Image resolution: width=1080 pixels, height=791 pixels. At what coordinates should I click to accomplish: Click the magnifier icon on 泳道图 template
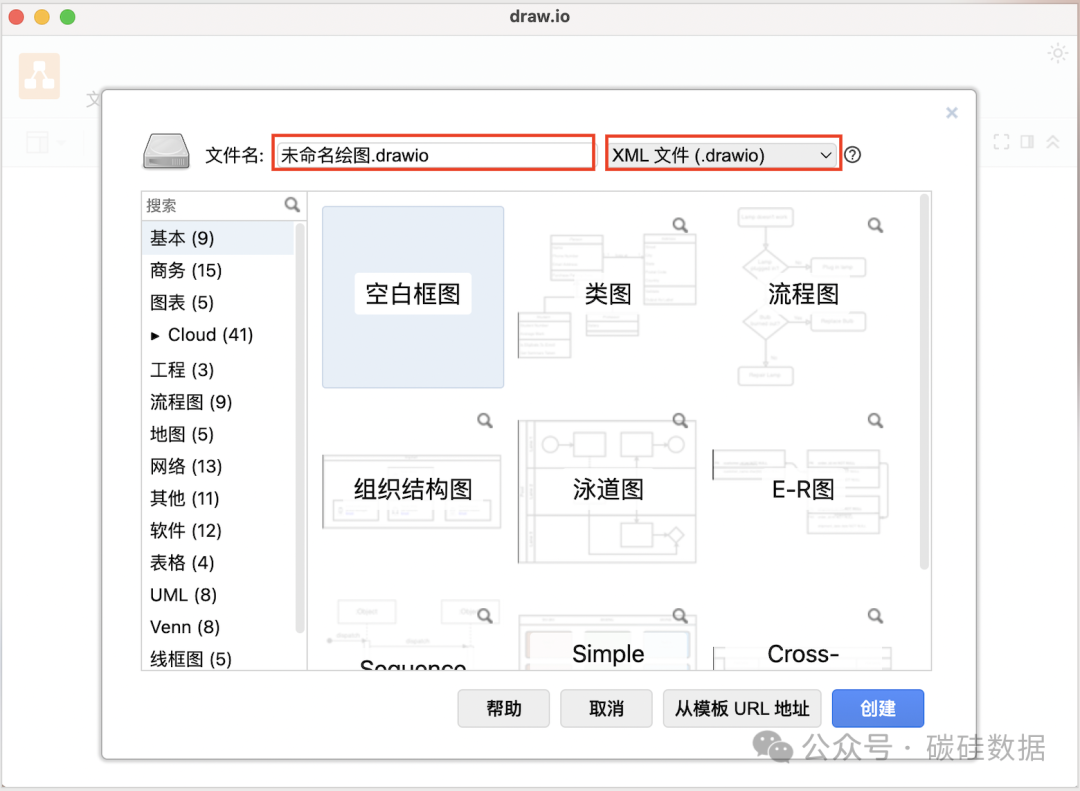(680, 421)
